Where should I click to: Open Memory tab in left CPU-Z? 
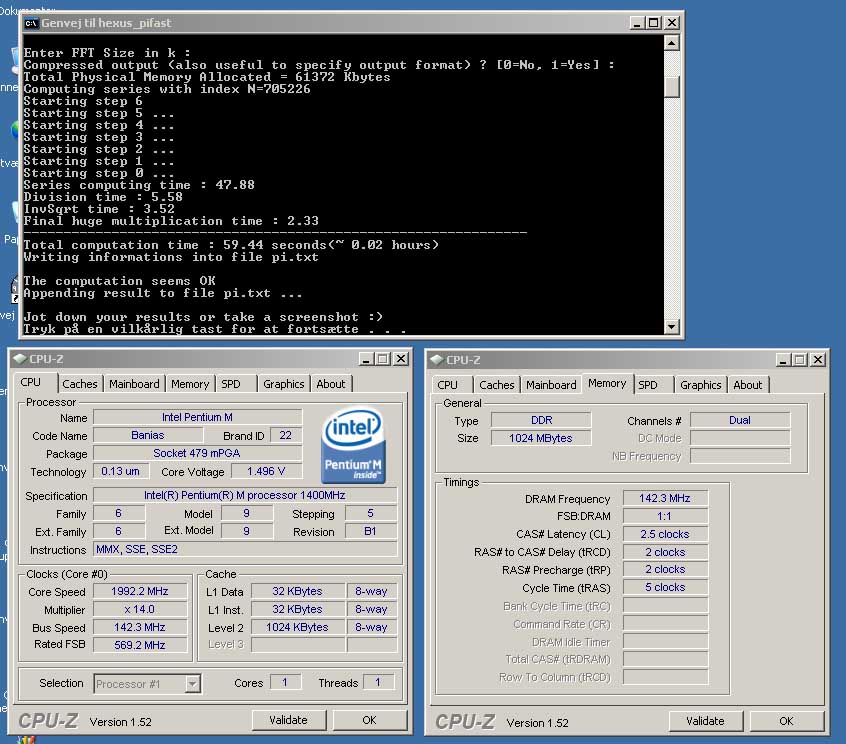[x=190, y=384]
